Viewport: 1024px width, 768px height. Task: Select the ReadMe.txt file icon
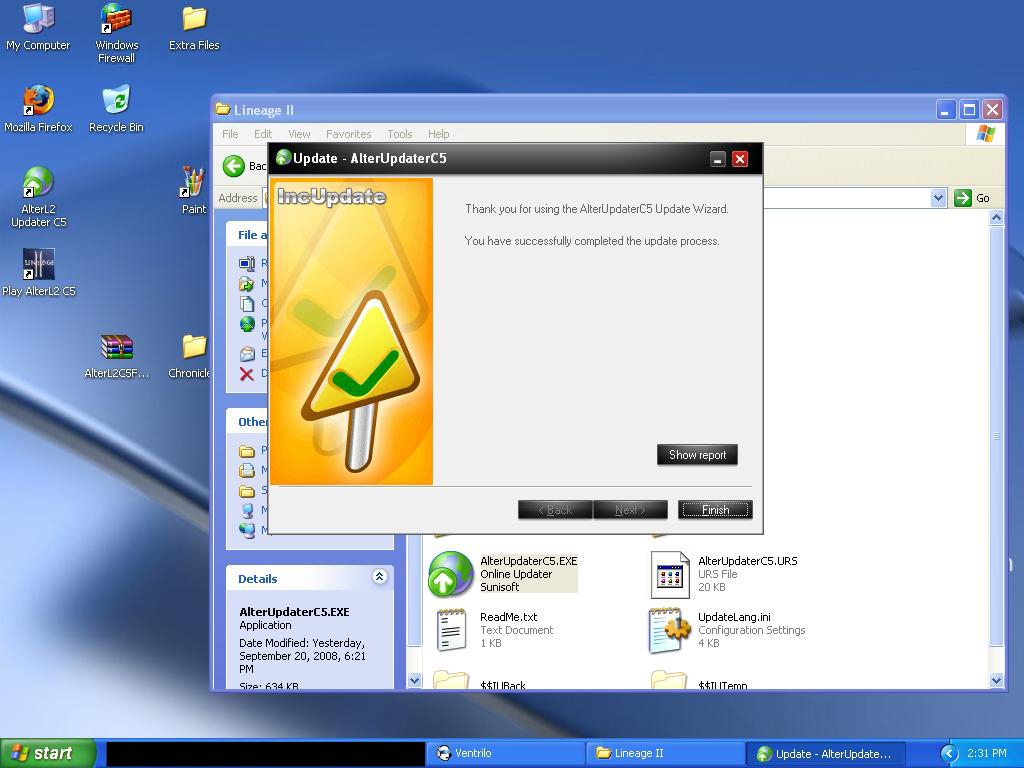coord(451,630)
